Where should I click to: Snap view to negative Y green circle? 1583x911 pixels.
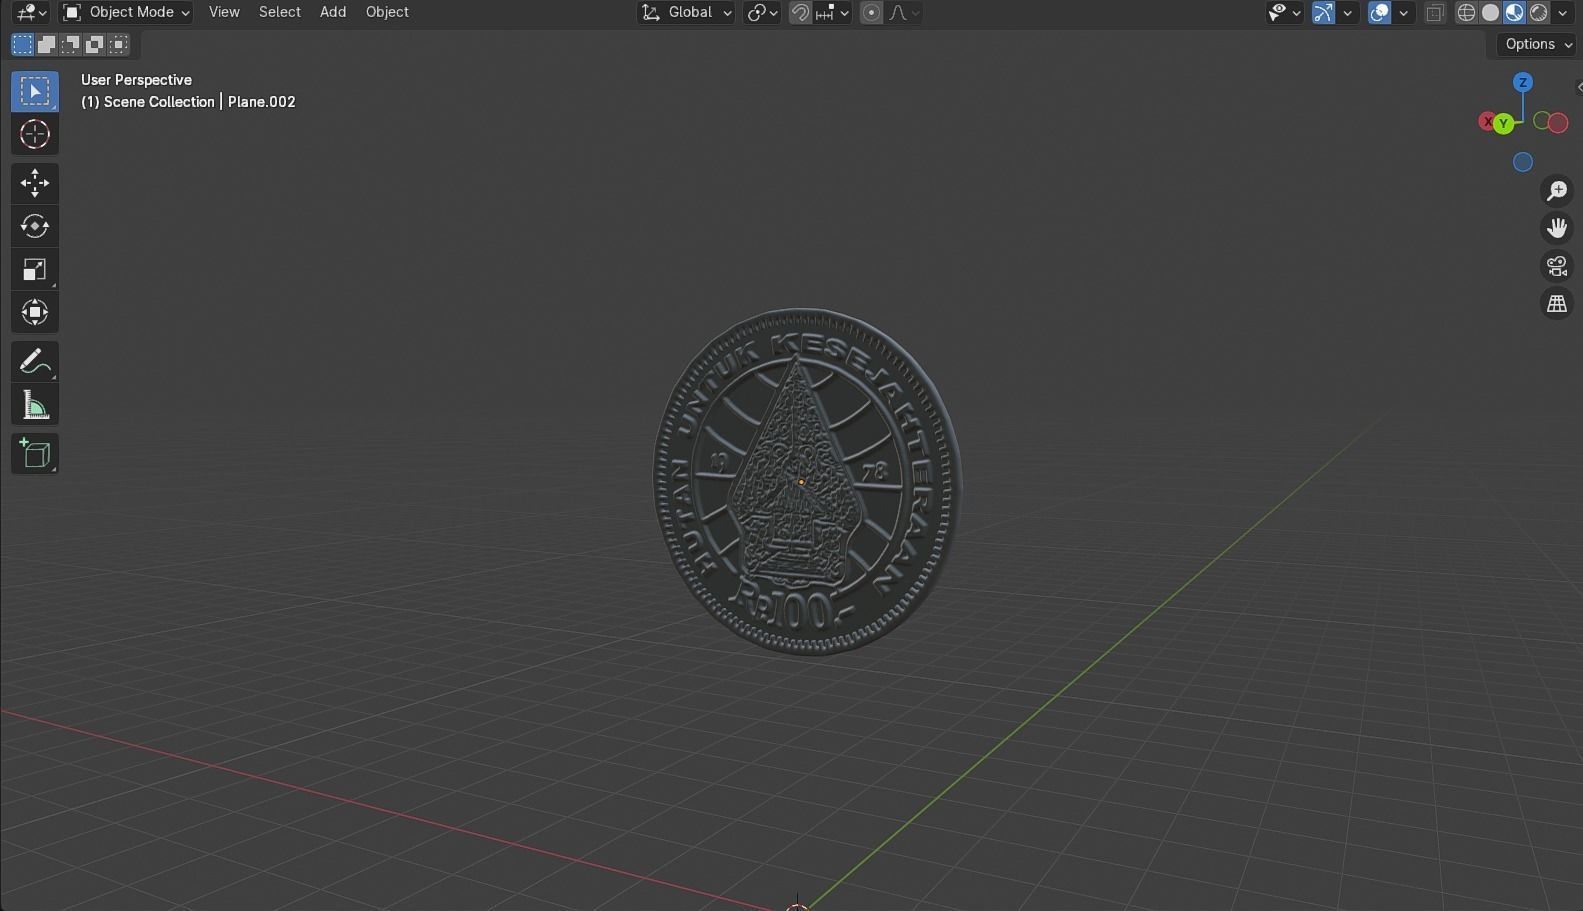tap(1542, 122)
